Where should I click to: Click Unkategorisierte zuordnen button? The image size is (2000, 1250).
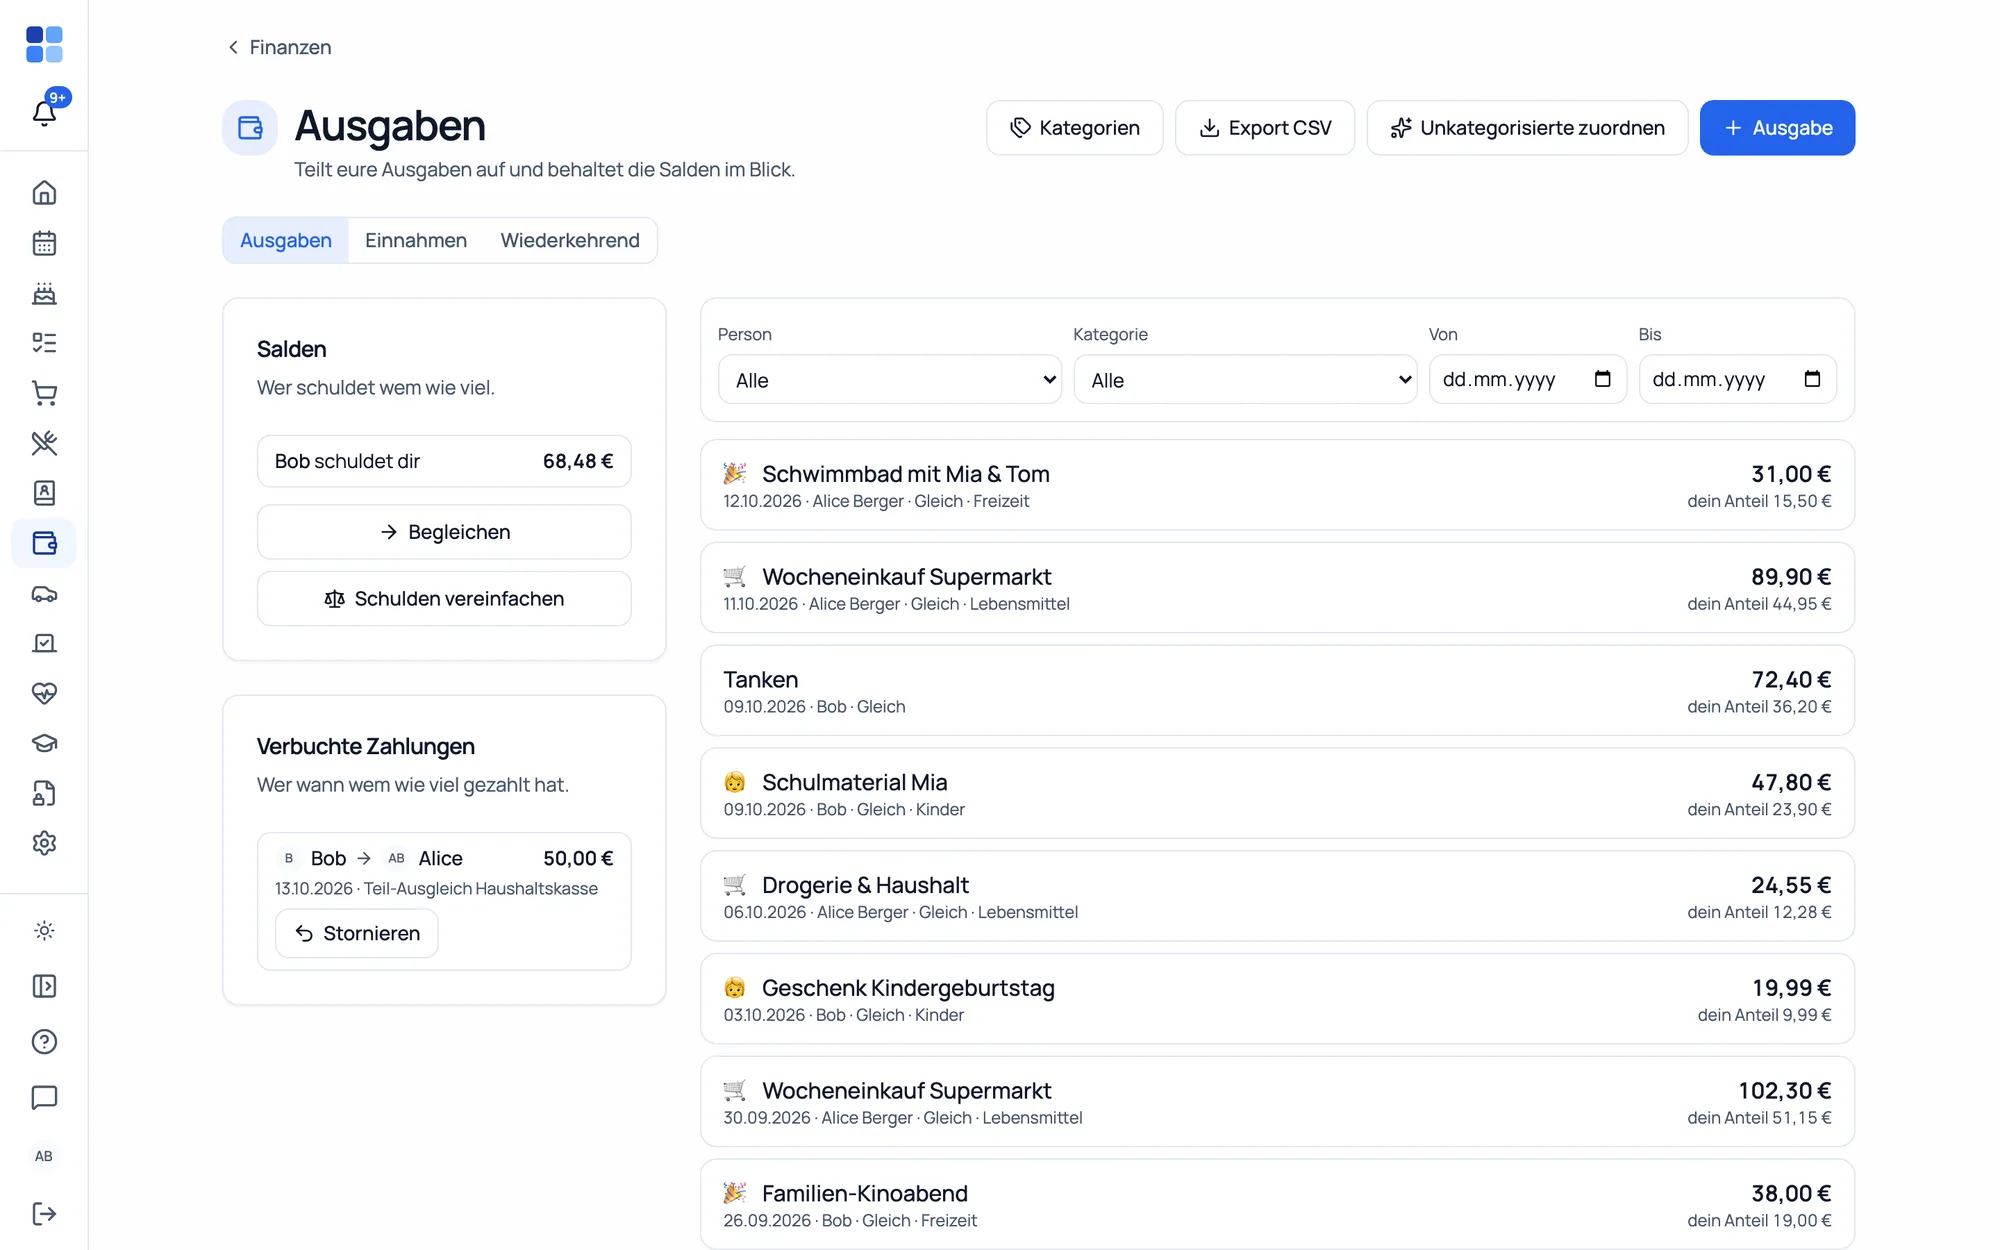pyautogui.click(x=1527, y=128)
